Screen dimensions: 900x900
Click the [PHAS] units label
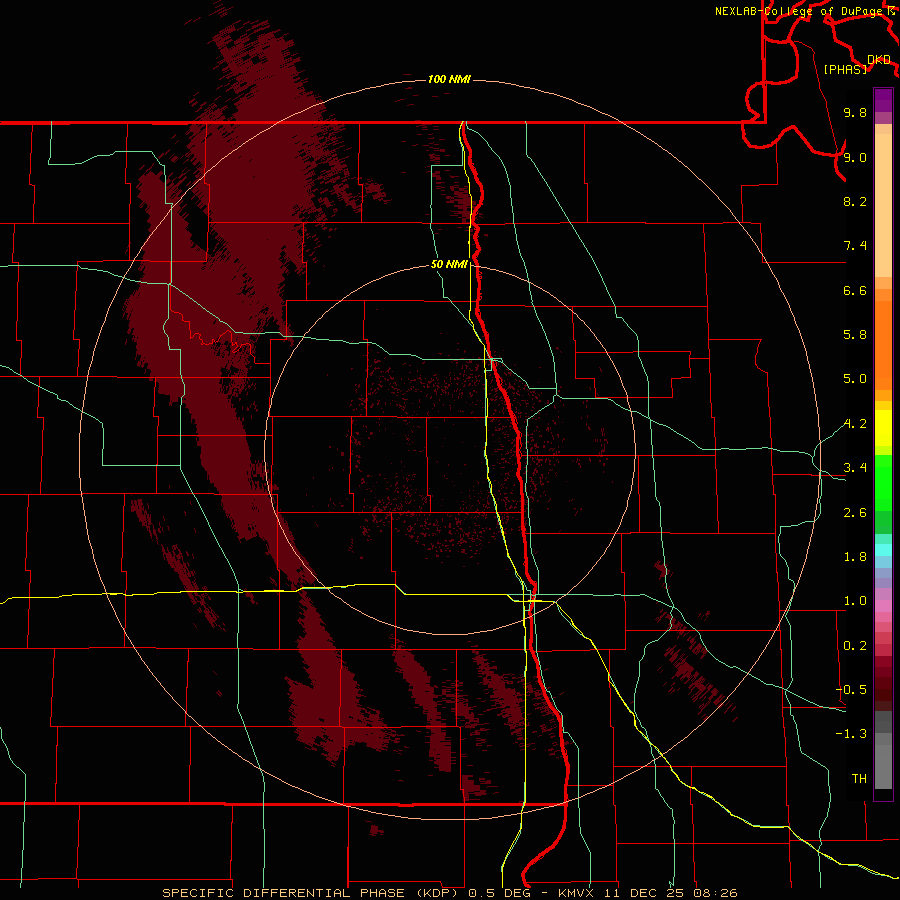pos(845,69)
